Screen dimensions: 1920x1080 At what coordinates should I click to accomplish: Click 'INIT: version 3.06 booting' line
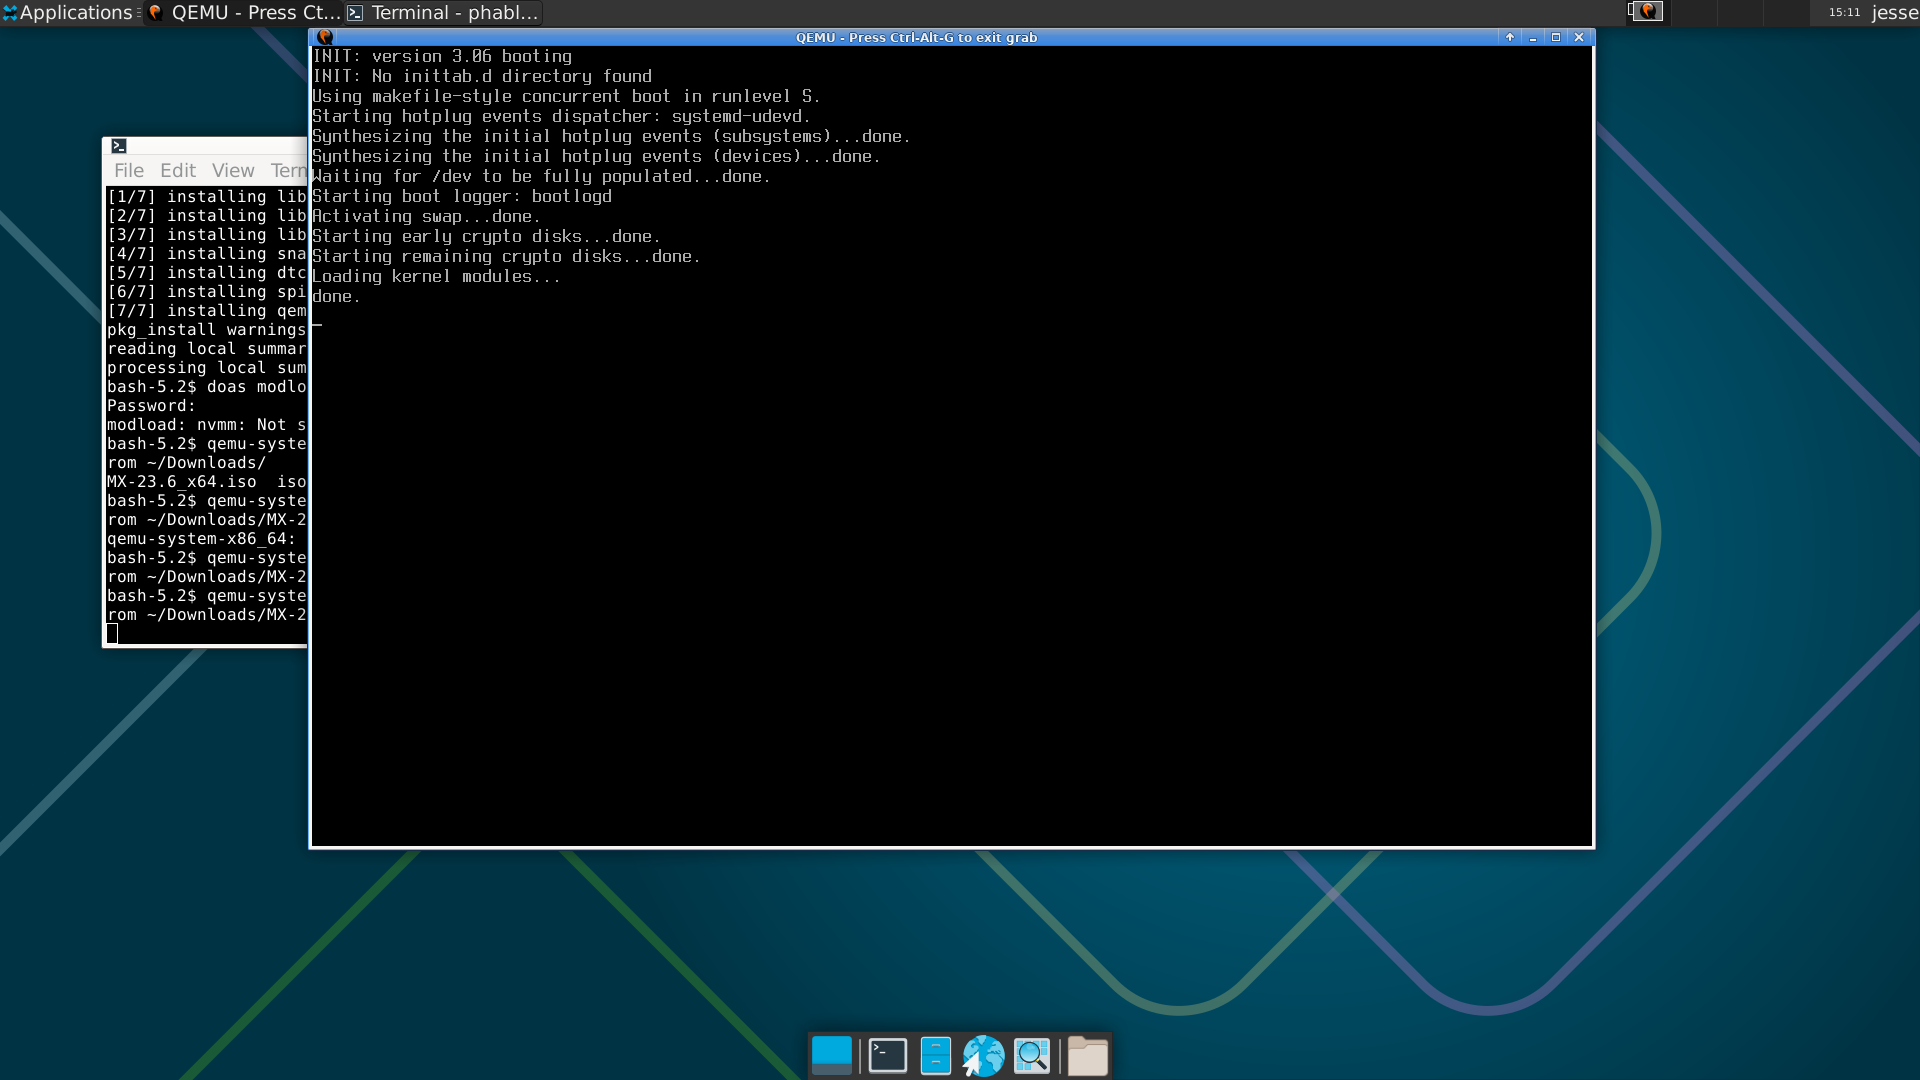point(442,57)
